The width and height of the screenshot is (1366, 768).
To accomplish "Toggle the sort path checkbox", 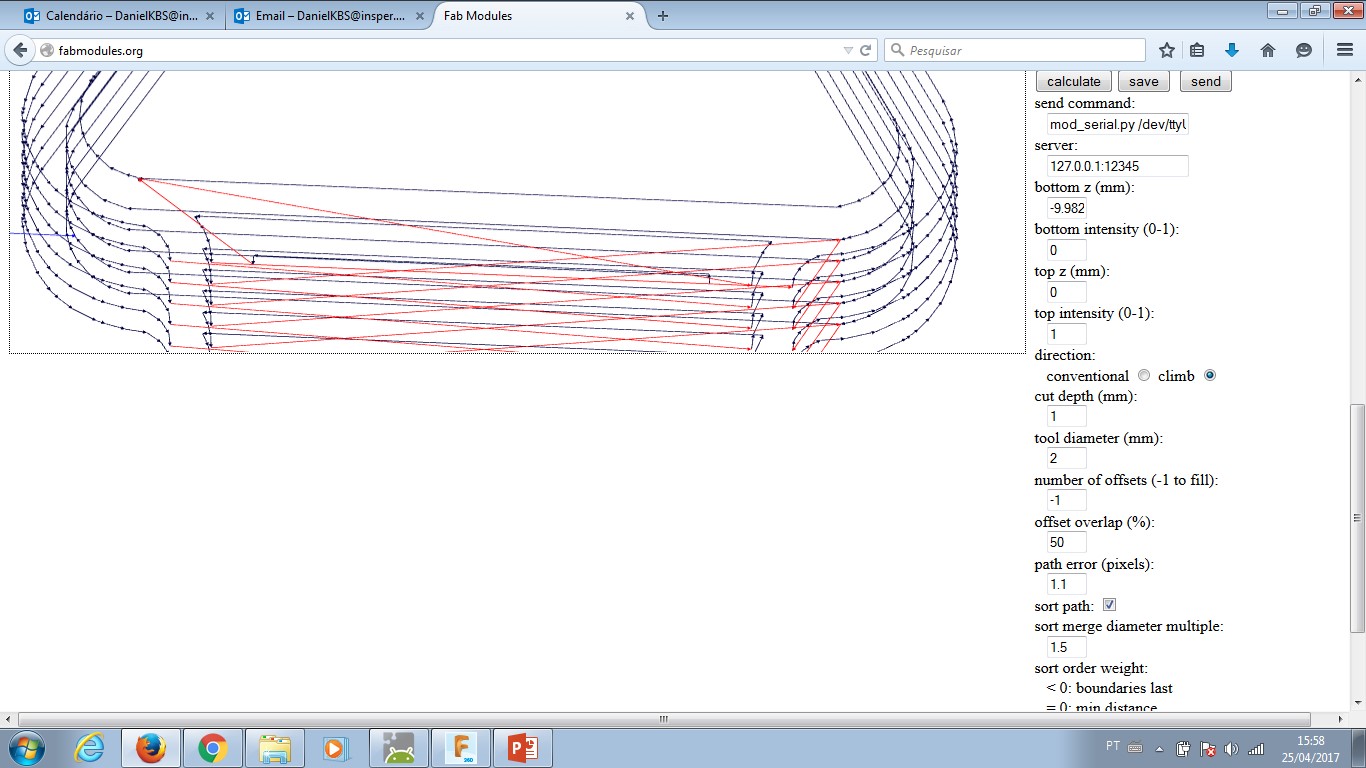I will pyautogui.click(x=1109, y=605).
